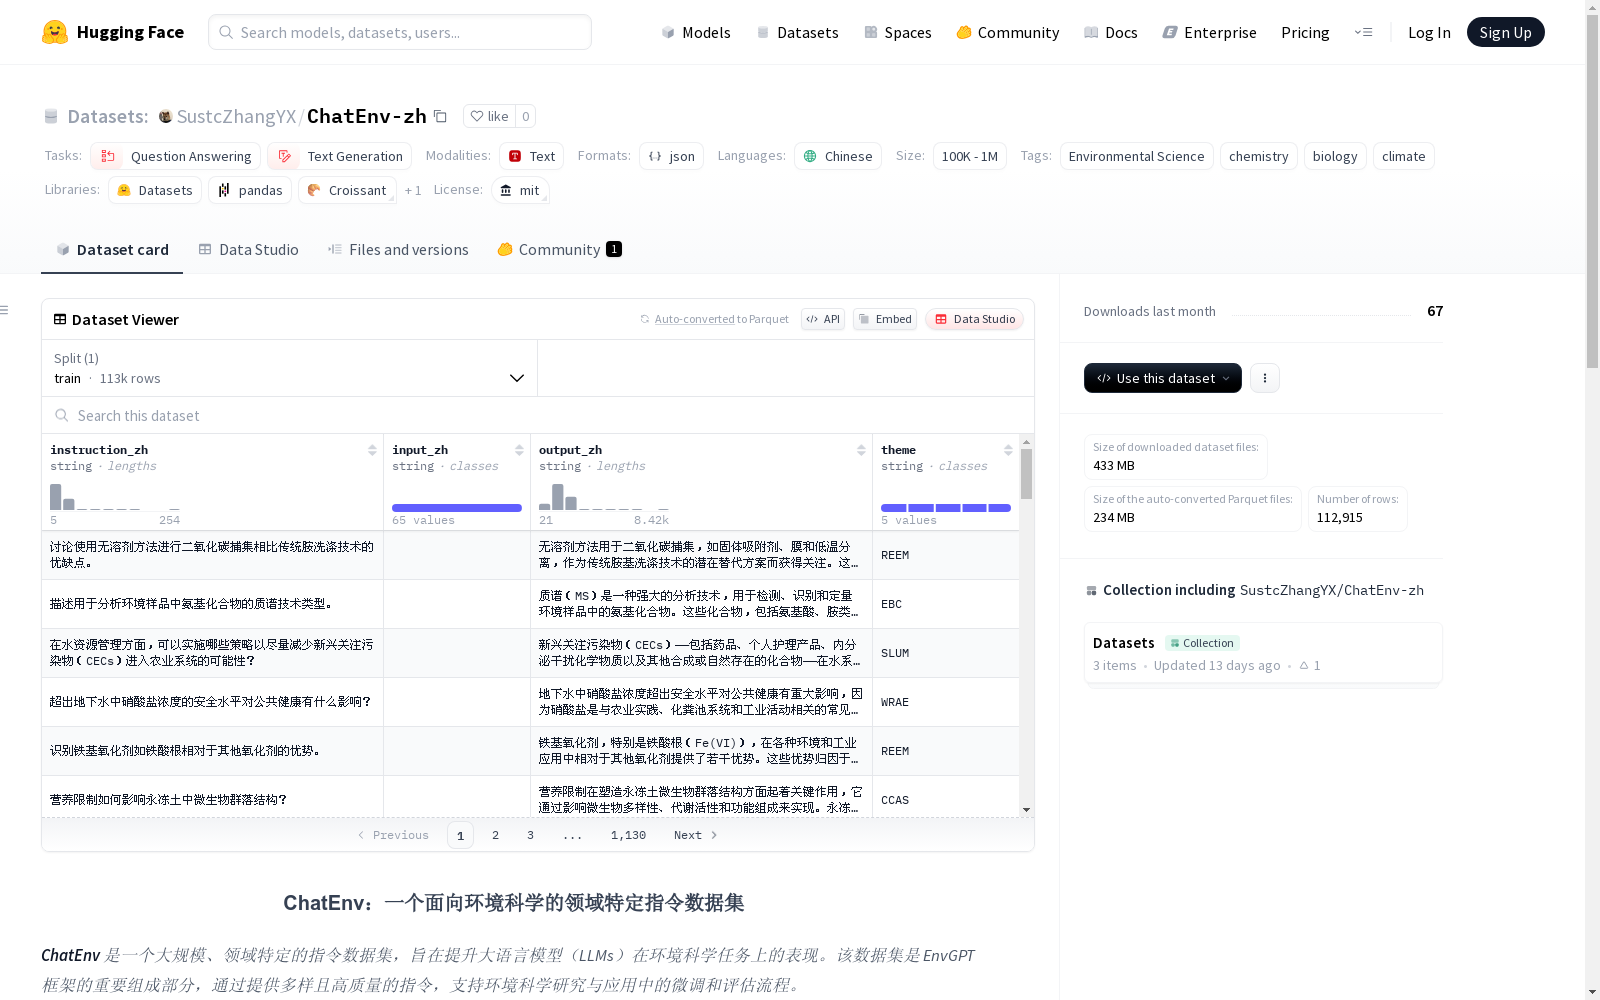Go to Pricing page
The height and width of the screenshot is (1000, 1600).
(1305, 32)
